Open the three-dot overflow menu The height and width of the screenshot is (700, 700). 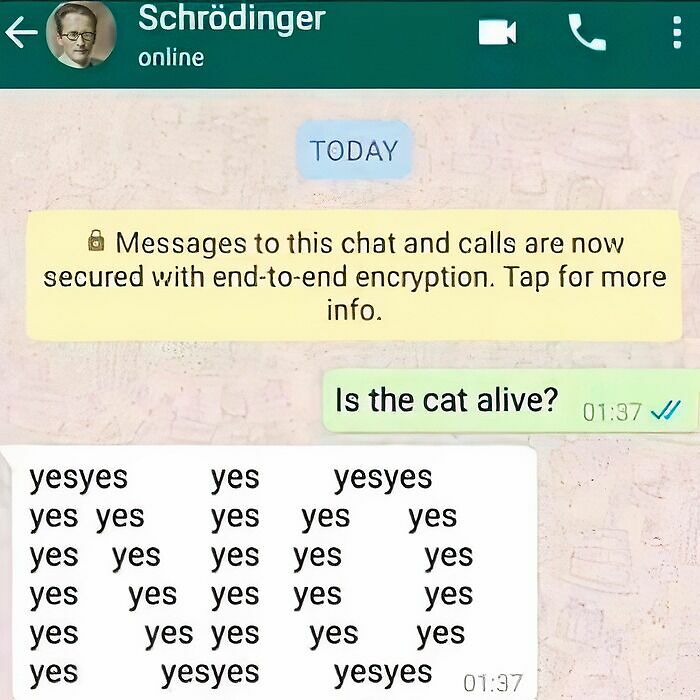pyautogui.click(x=677, y=32)
